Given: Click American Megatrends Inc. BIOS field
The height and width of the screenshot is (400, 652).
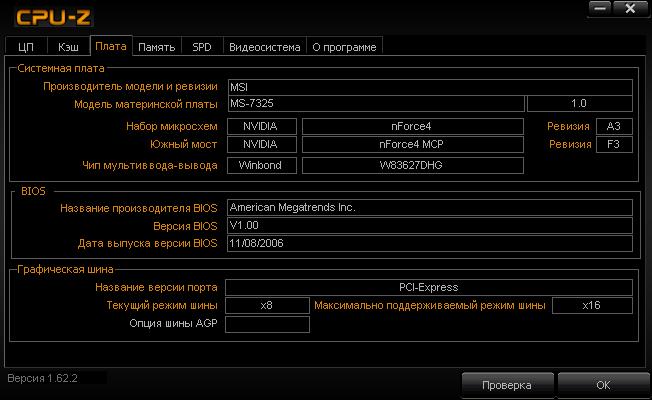Looking at the screenshot, I should (x=430, y=207).
